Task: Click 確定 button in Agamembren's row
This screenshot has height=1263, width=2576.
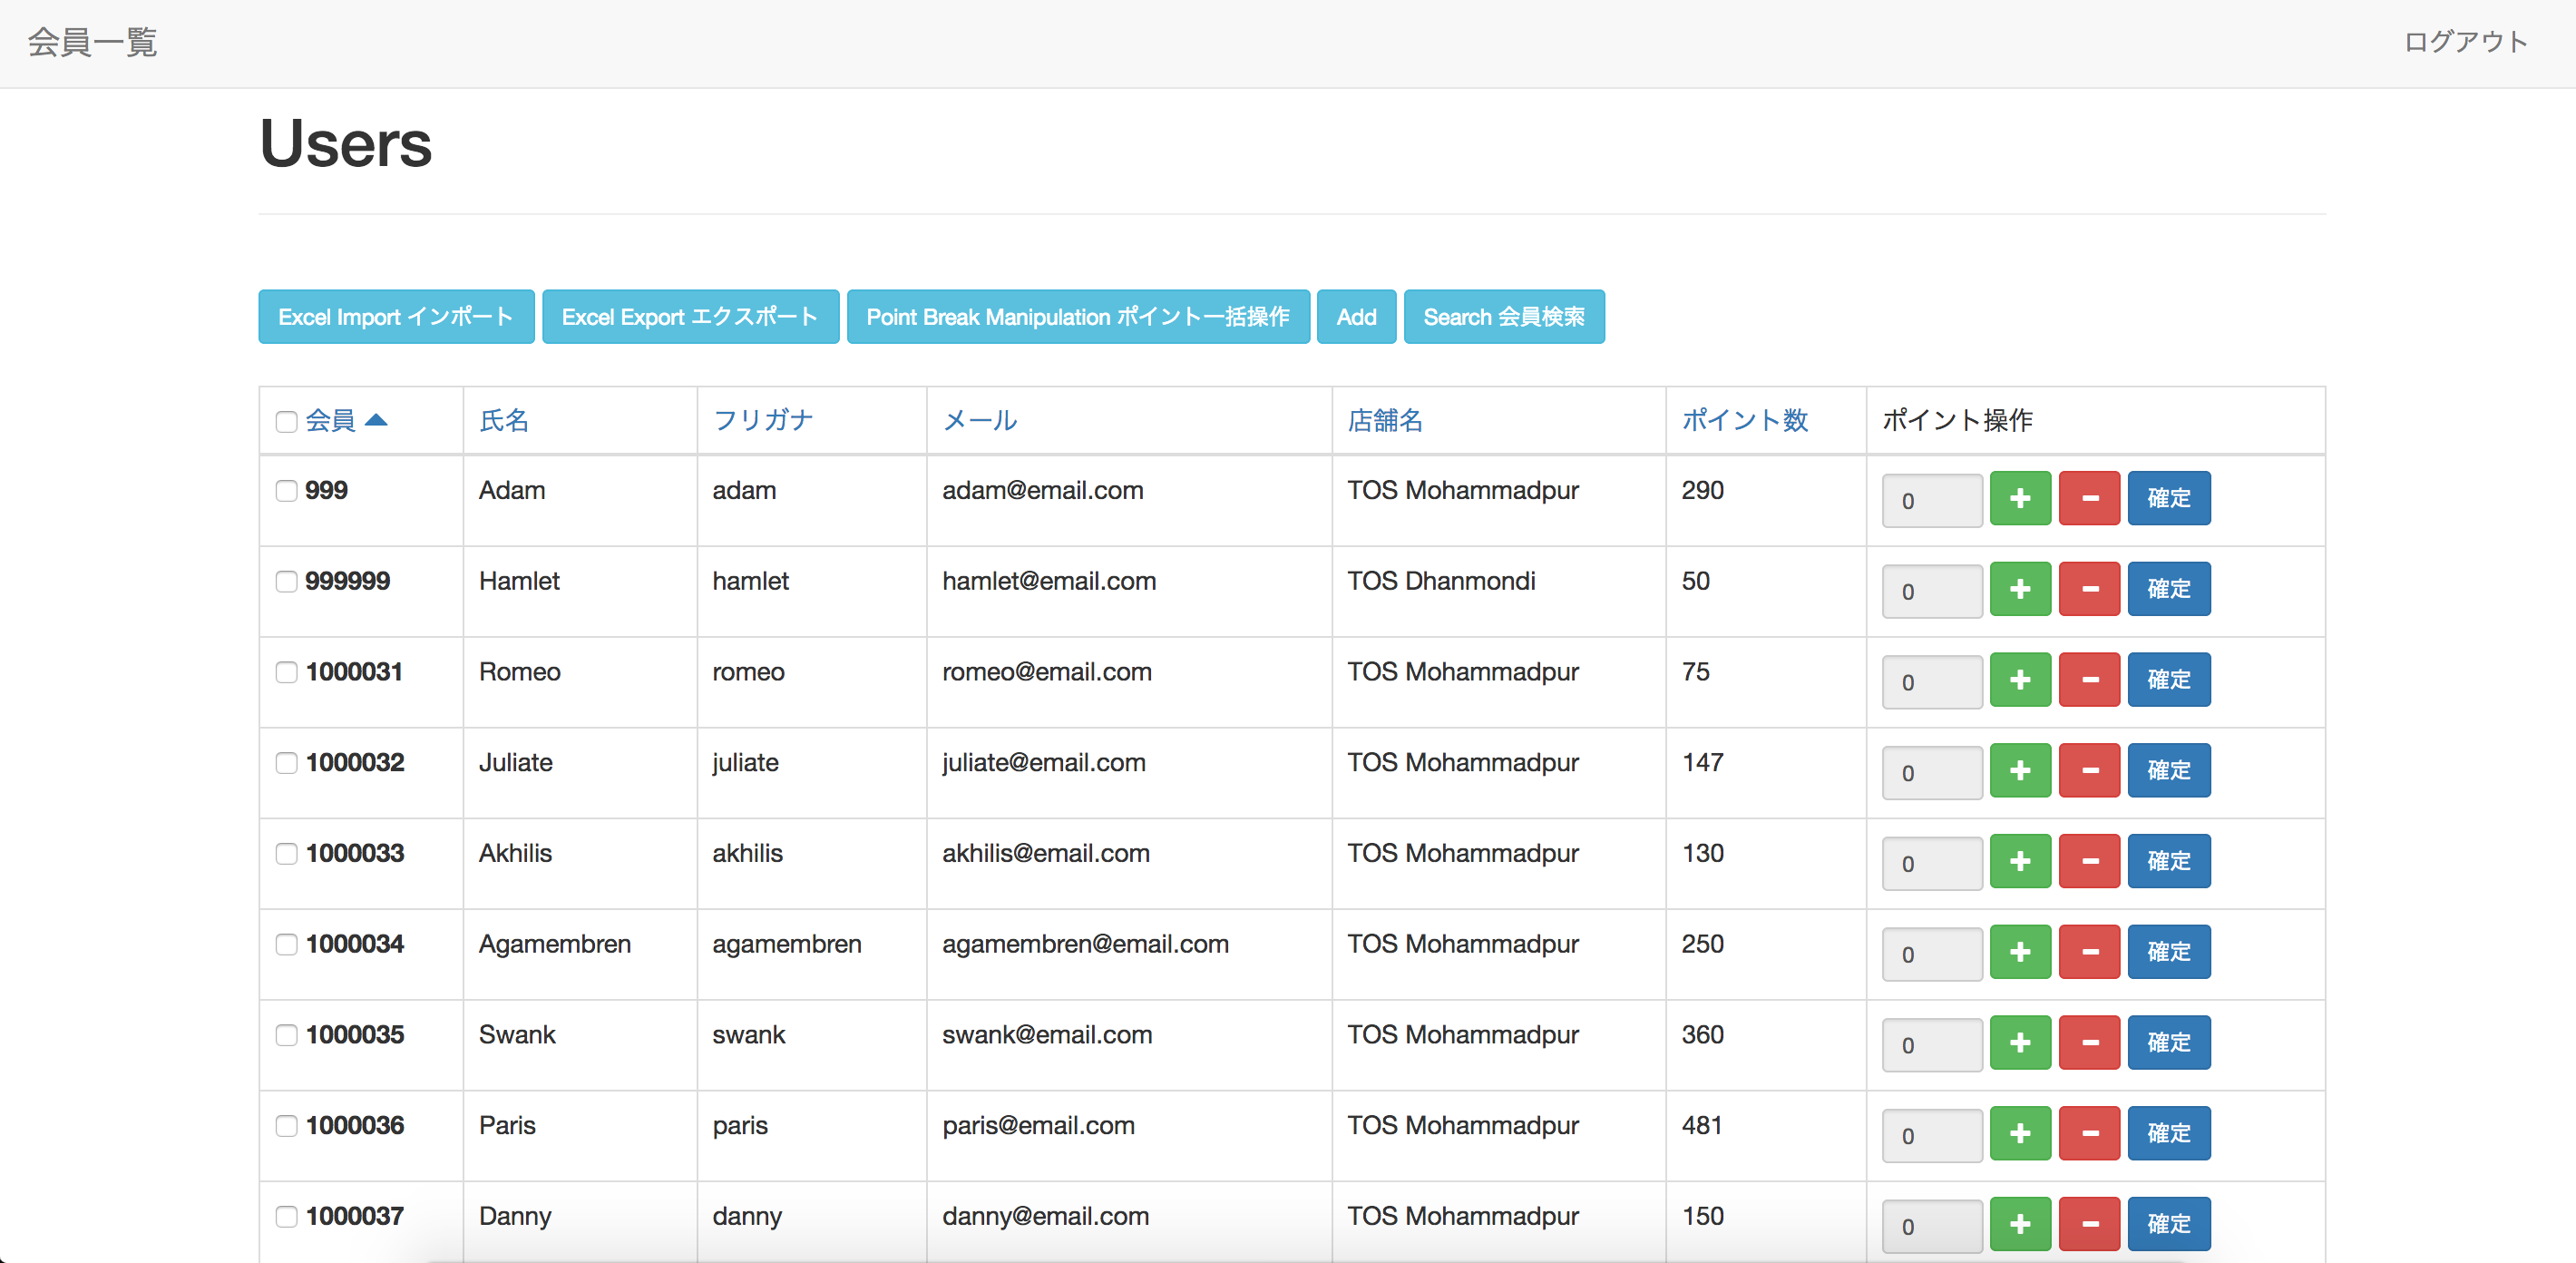Action: pos(2169,952)
